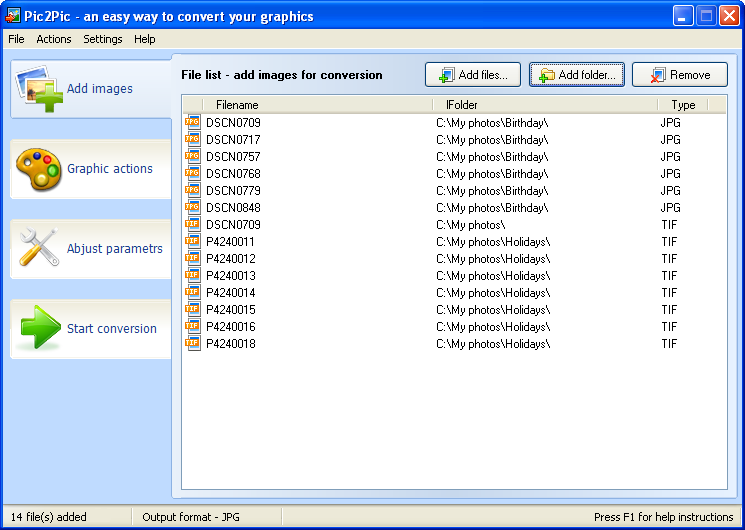This screenshot has height=530, width=745.
Task: Select the DSCN0709 TIF filename
Action: (x=233, y=224)
